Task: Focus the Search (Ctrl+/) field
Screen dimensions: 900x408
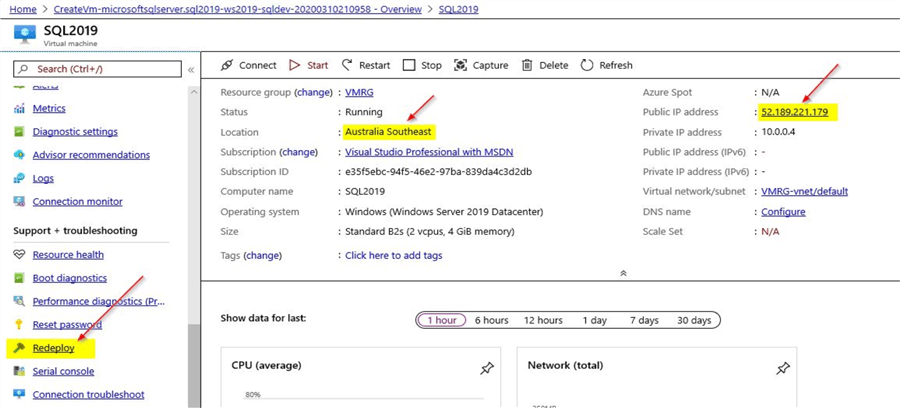Action: point(98,69)
